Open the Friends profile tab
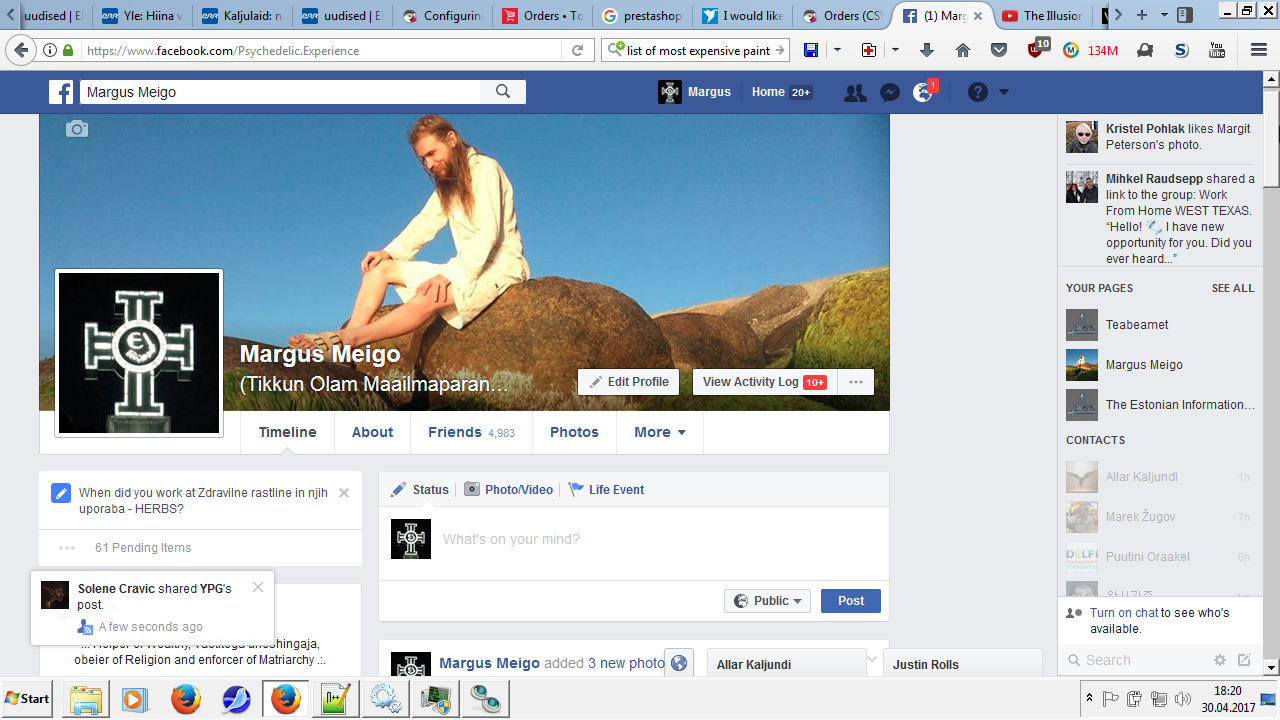 coord(471,432)
